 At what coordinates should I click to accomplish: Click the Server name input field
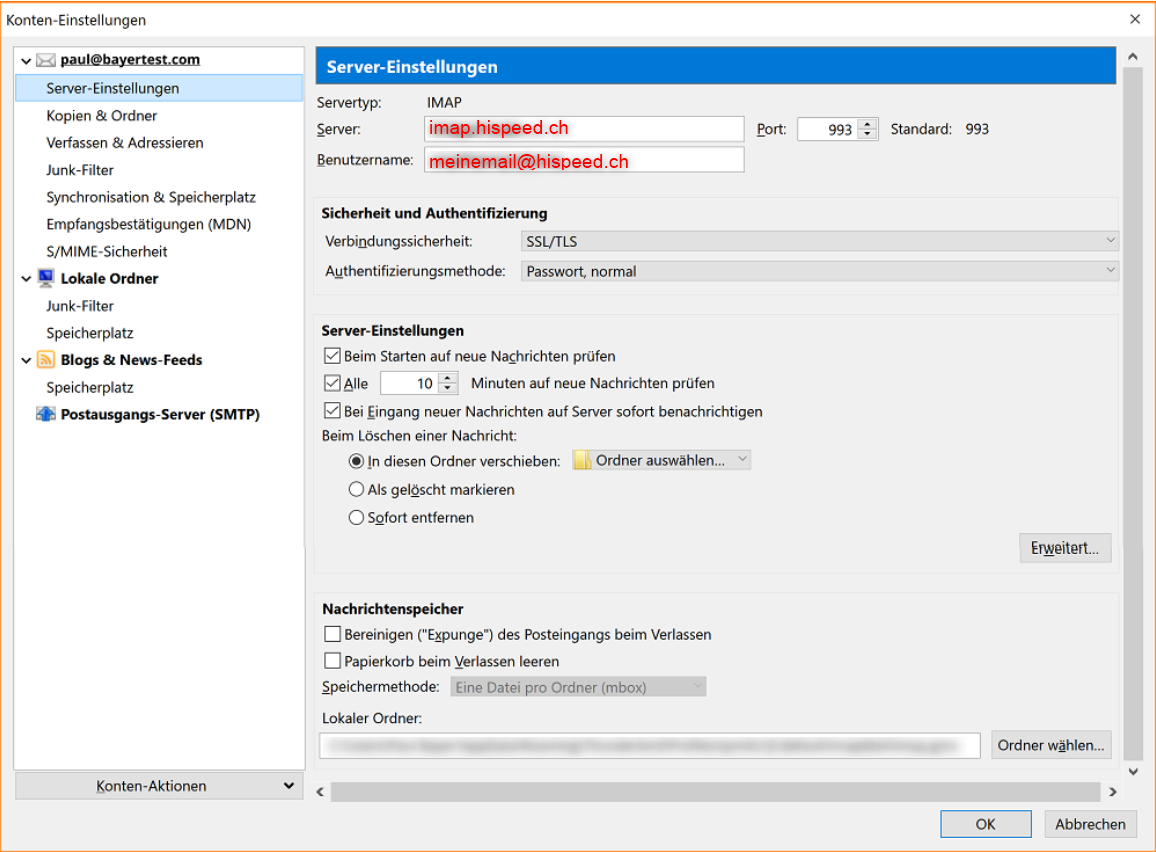tap(584, 129)
